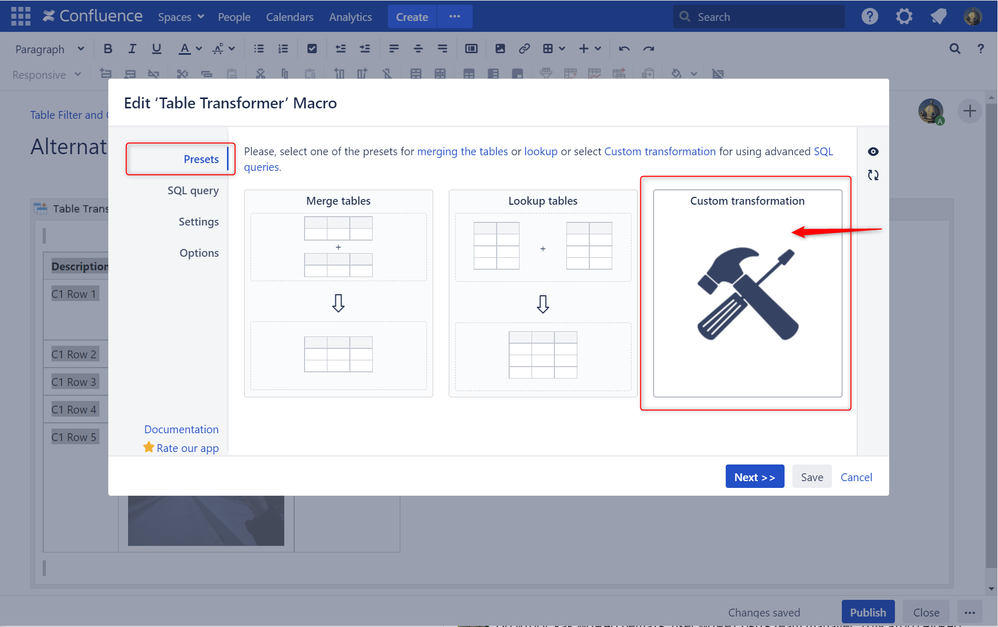998x627 pixels.
Task: Click the redo arrow
Action: click(648, 49)
